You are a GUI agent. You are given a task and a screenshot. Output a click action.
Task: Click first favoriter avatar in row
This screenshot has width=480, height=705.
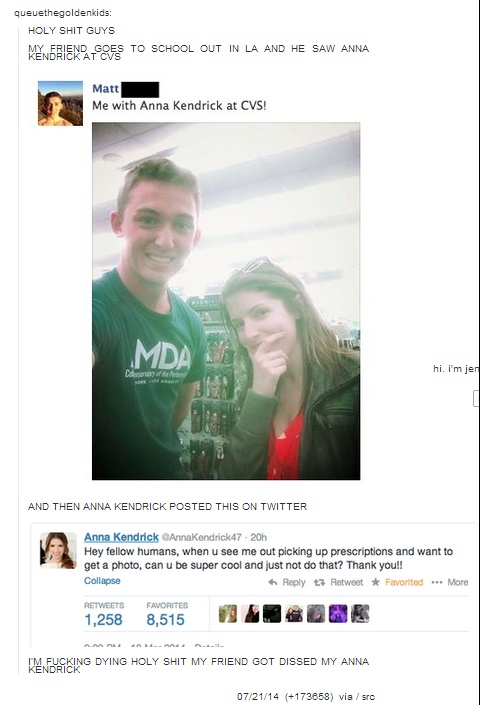click(228, 614)
